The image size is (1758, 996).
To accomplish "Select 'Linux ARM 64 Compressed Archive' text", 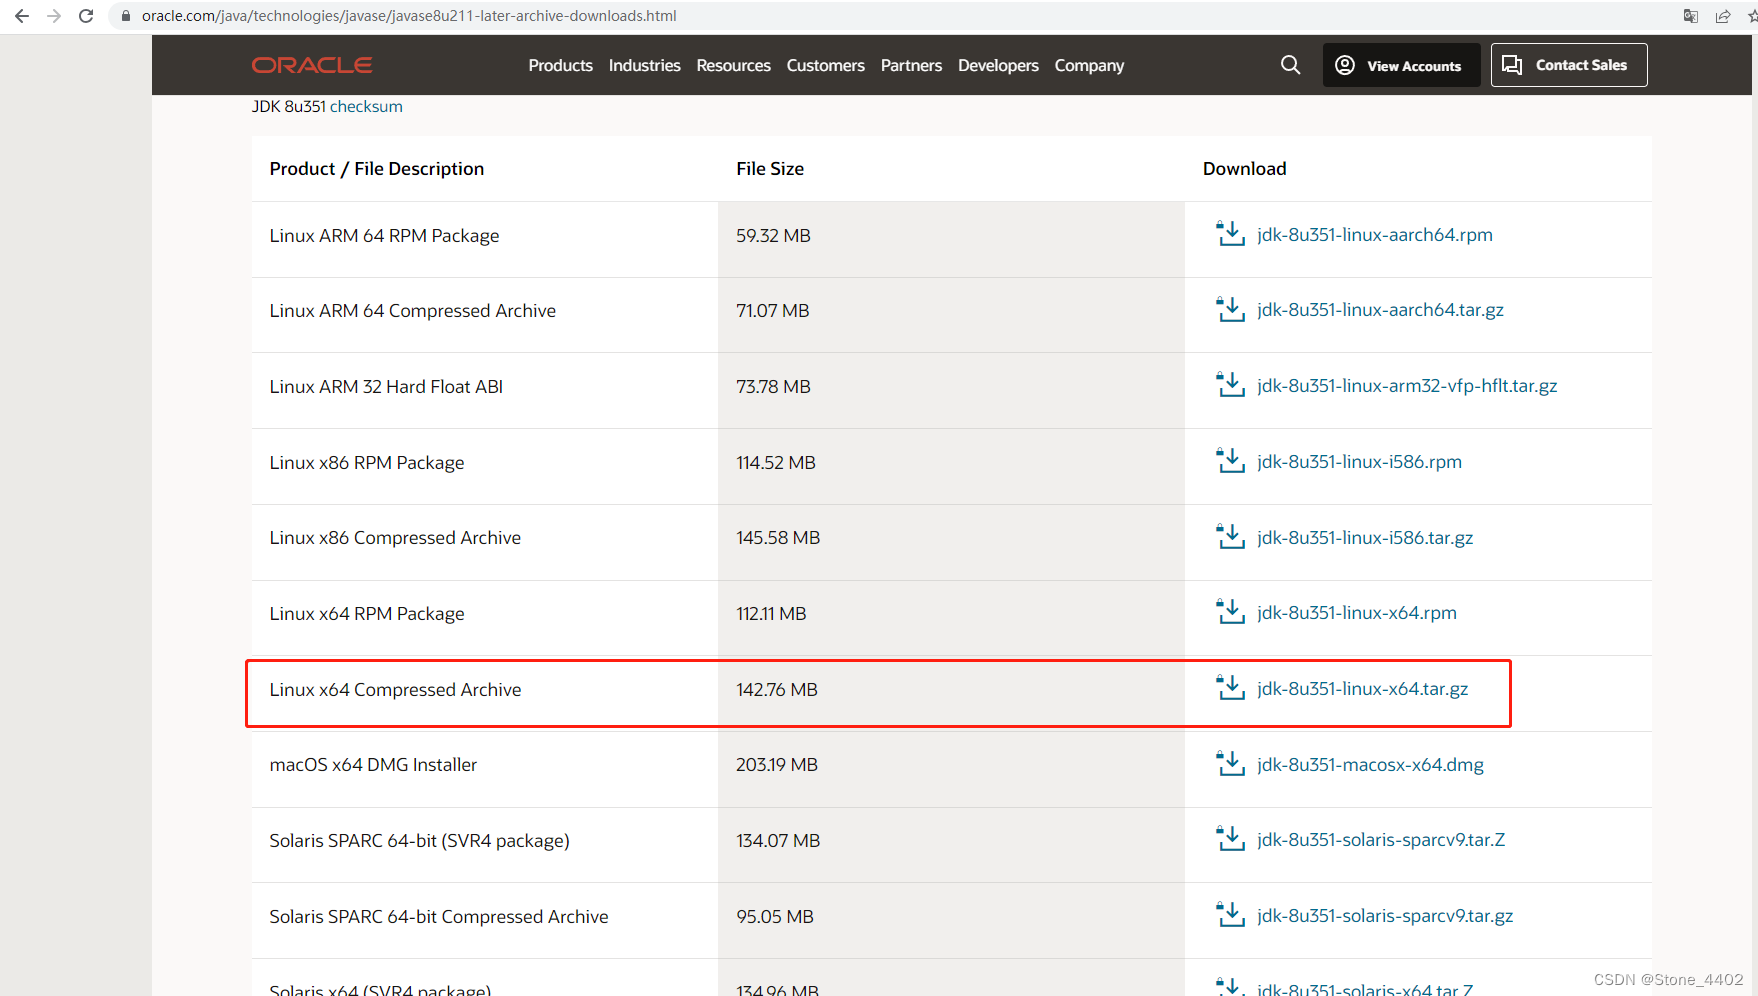I will pyautogui.click(x=412, y=311).
